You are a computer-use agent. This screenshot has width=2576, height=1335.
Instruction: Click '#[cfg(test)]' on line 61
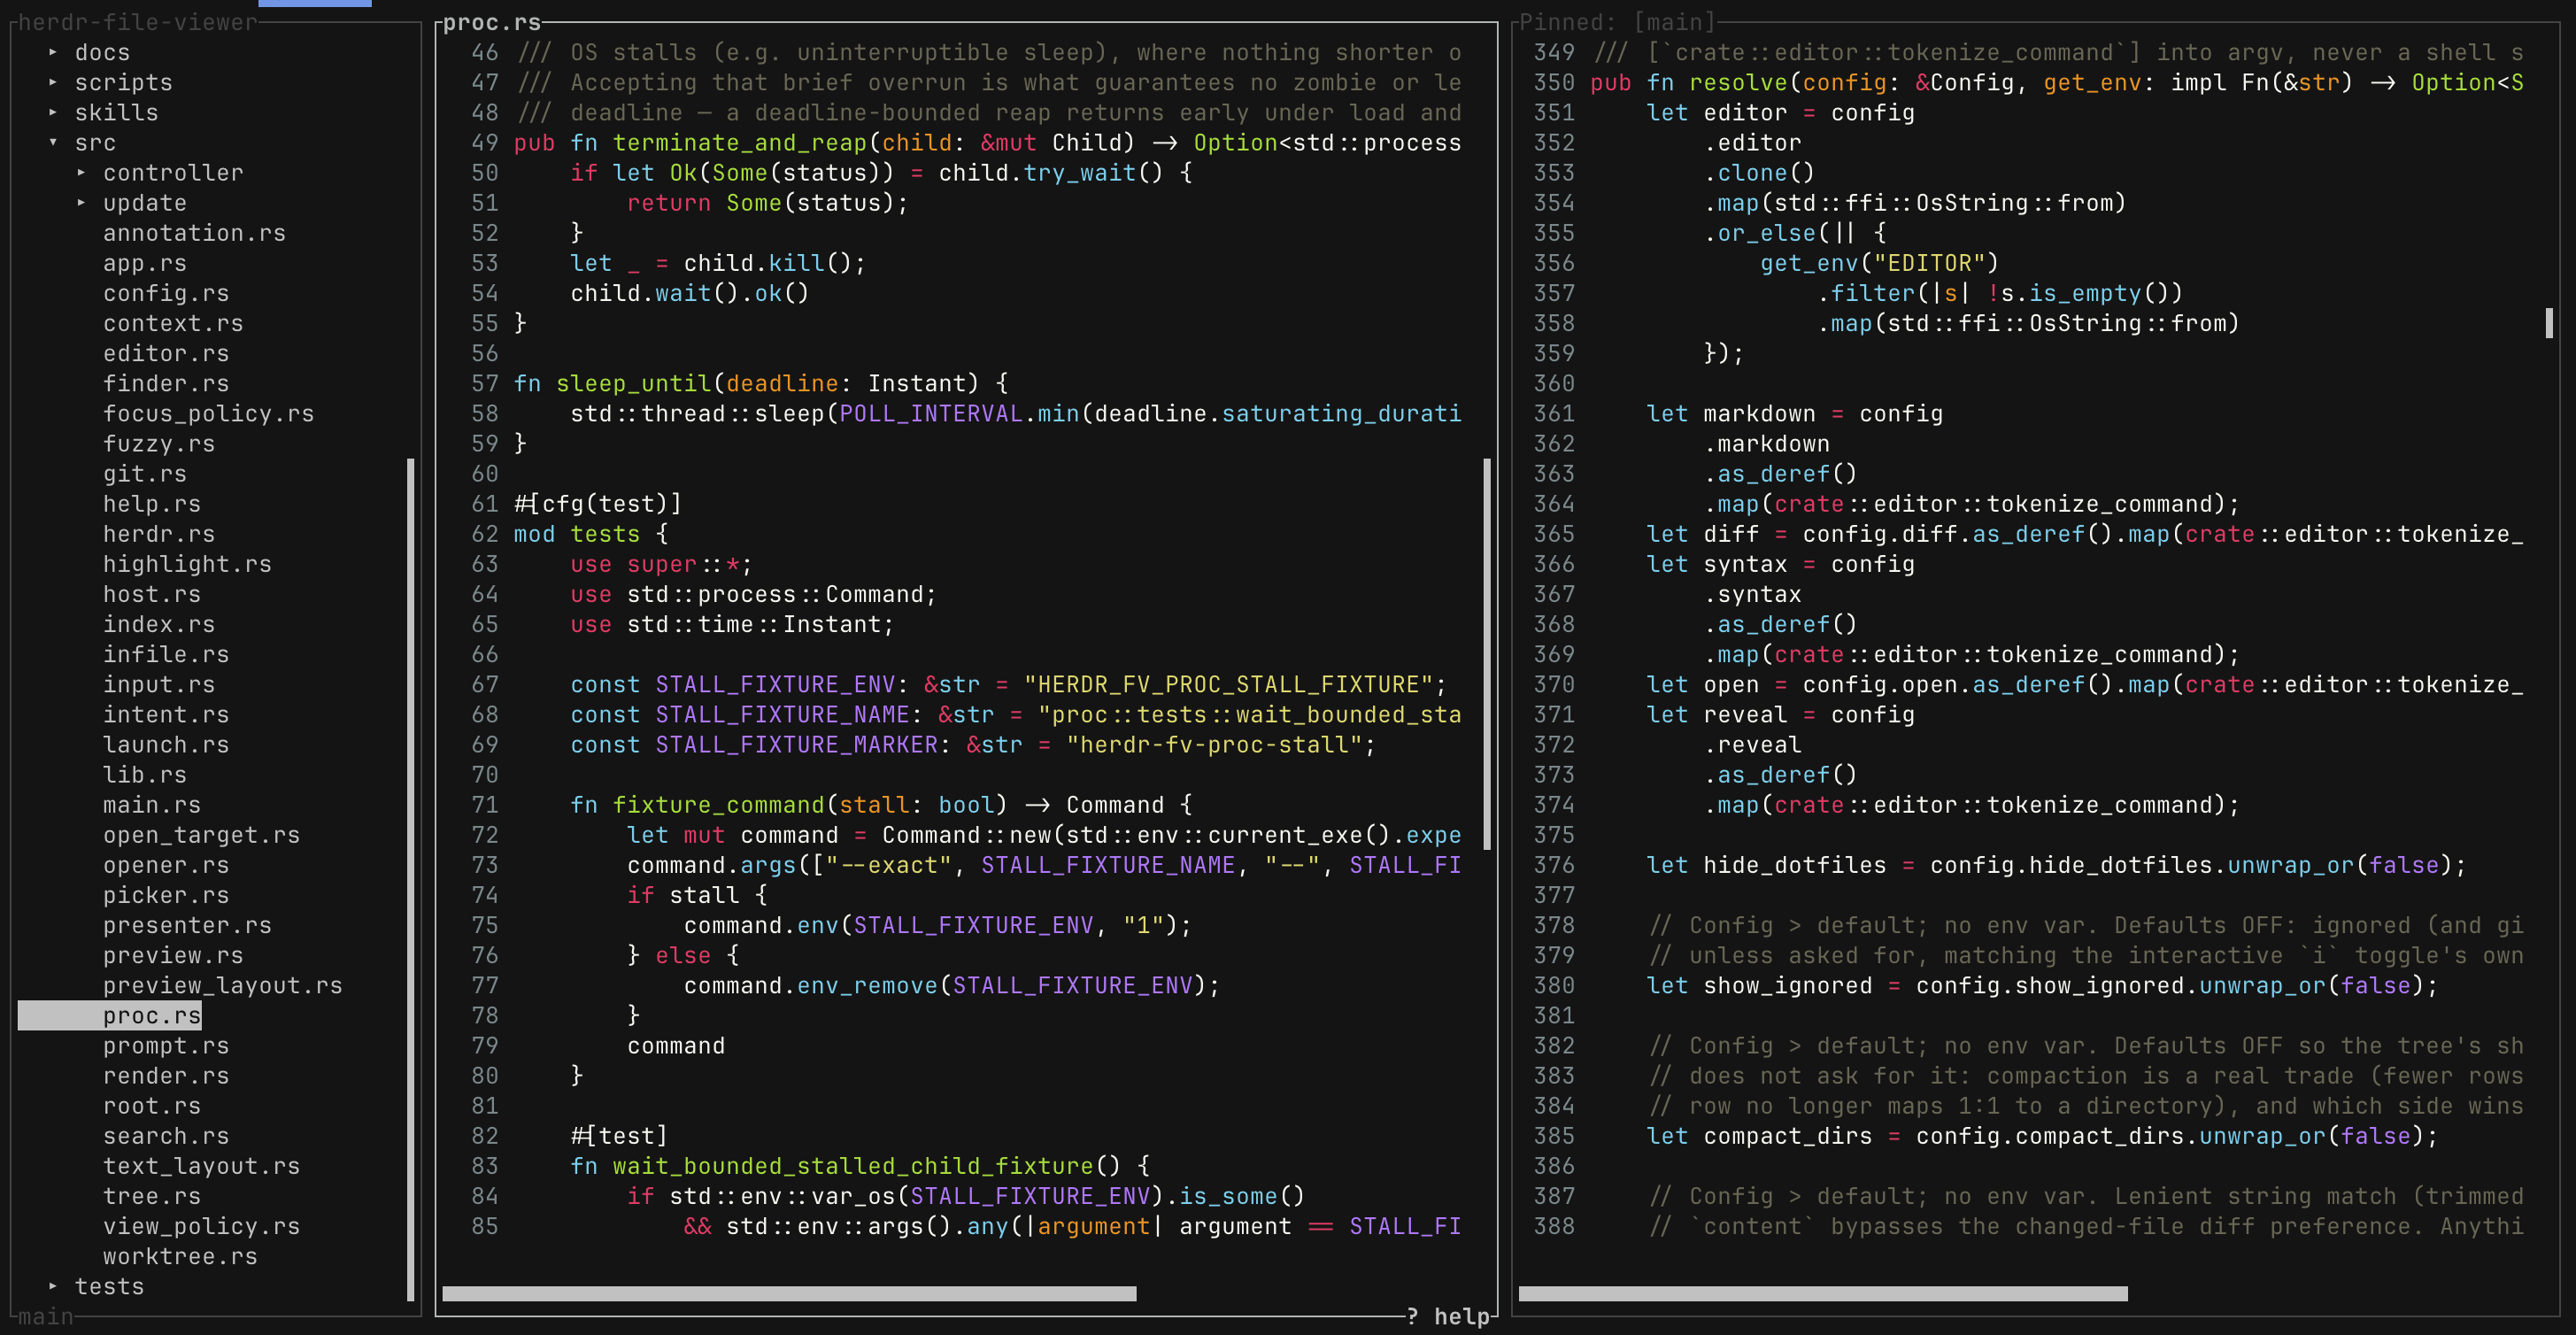[598, 503]
